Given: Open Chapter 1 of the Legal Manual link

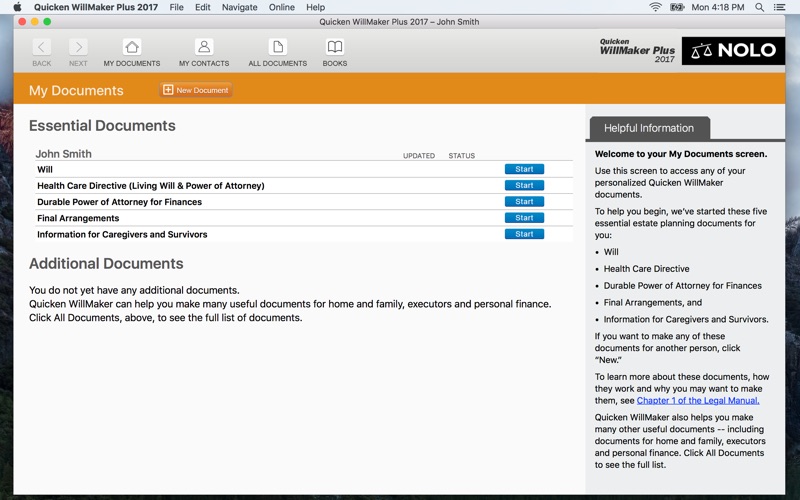Looking at the screenshot, I should [x=698, y=400].
